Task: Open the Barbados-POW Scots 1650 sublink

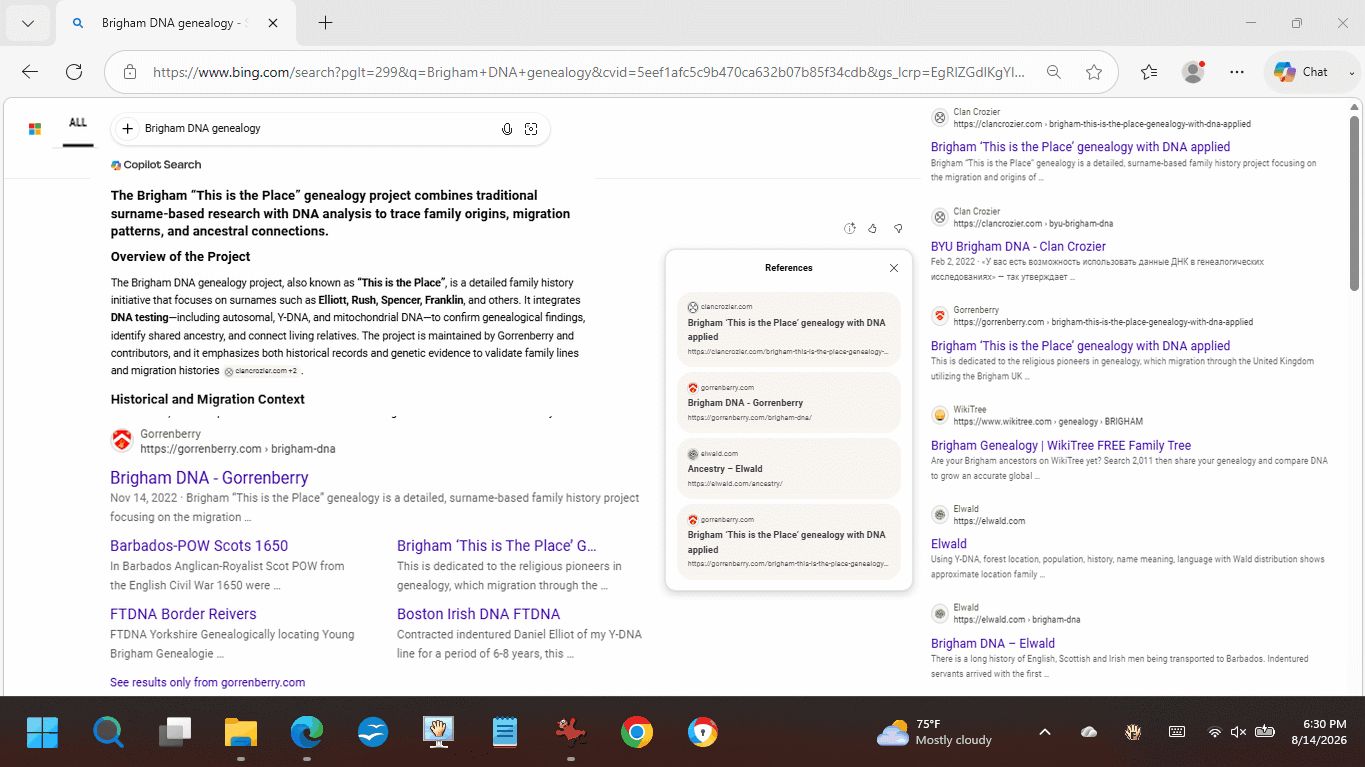Action: (x=199, y=546)
